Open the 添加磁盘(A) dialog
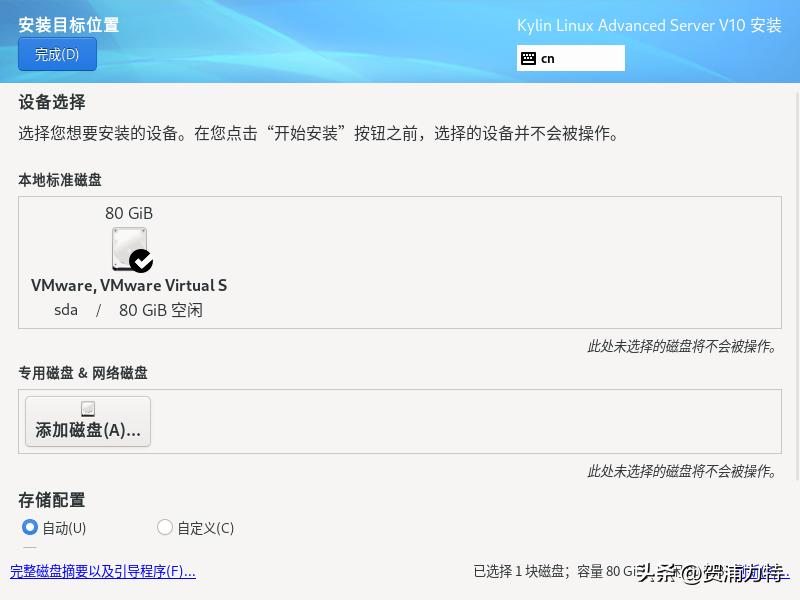Viewport: 800px width, 600px height. point(88,421)
